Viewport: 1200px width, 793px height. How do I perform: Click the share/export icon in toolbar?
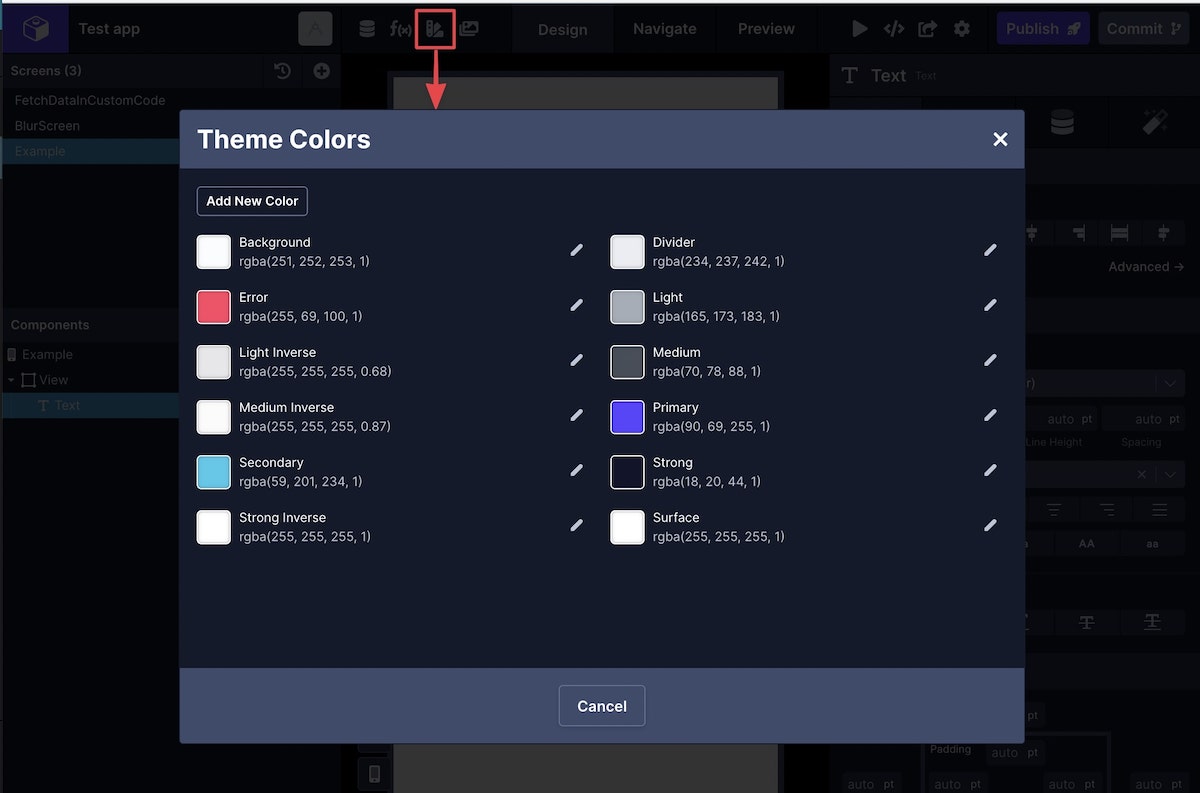tap(928, 29)
